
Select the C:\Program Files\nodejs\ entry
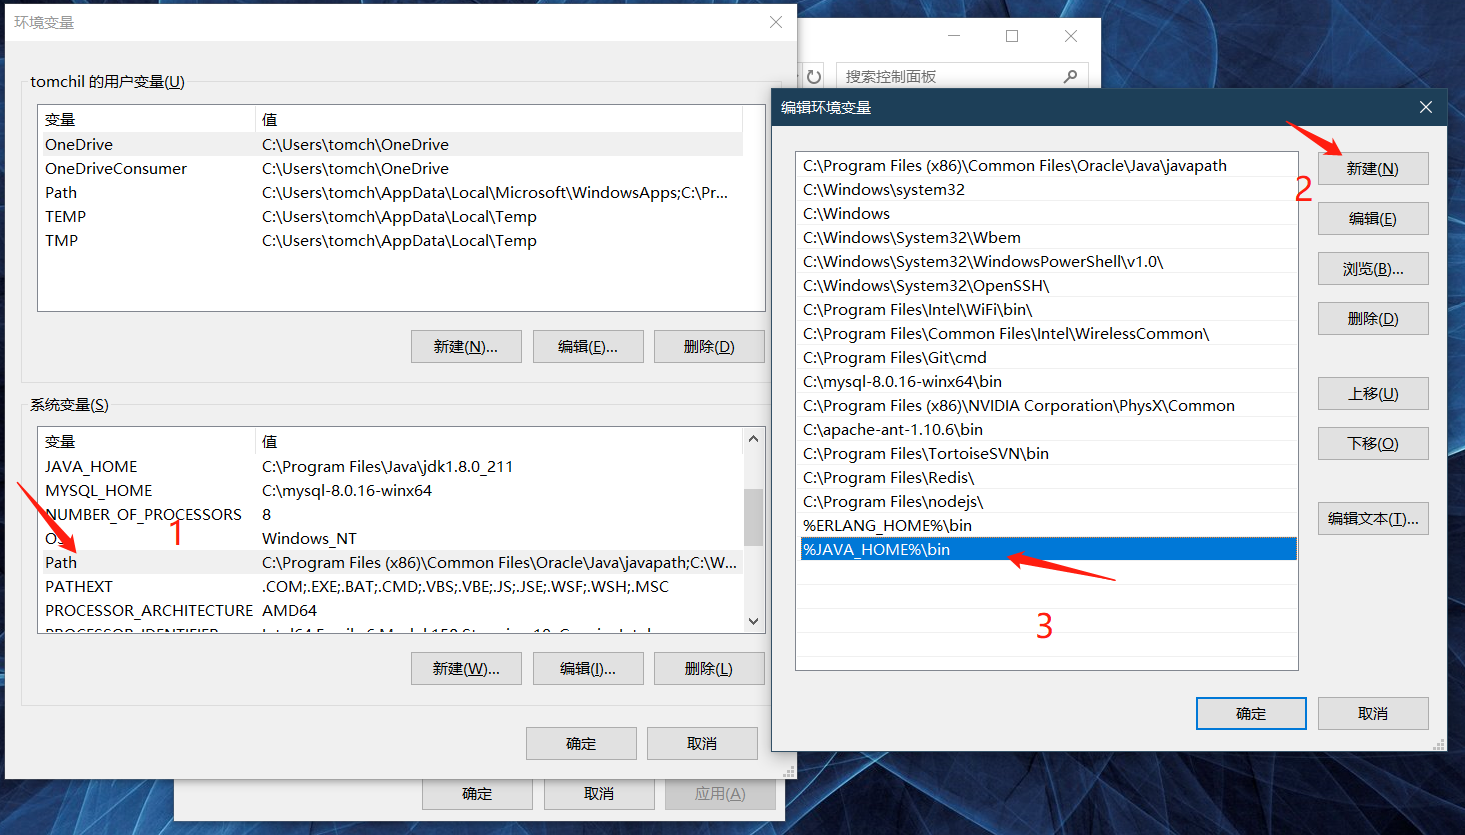pyautogui.click(x=1046, y=502)
